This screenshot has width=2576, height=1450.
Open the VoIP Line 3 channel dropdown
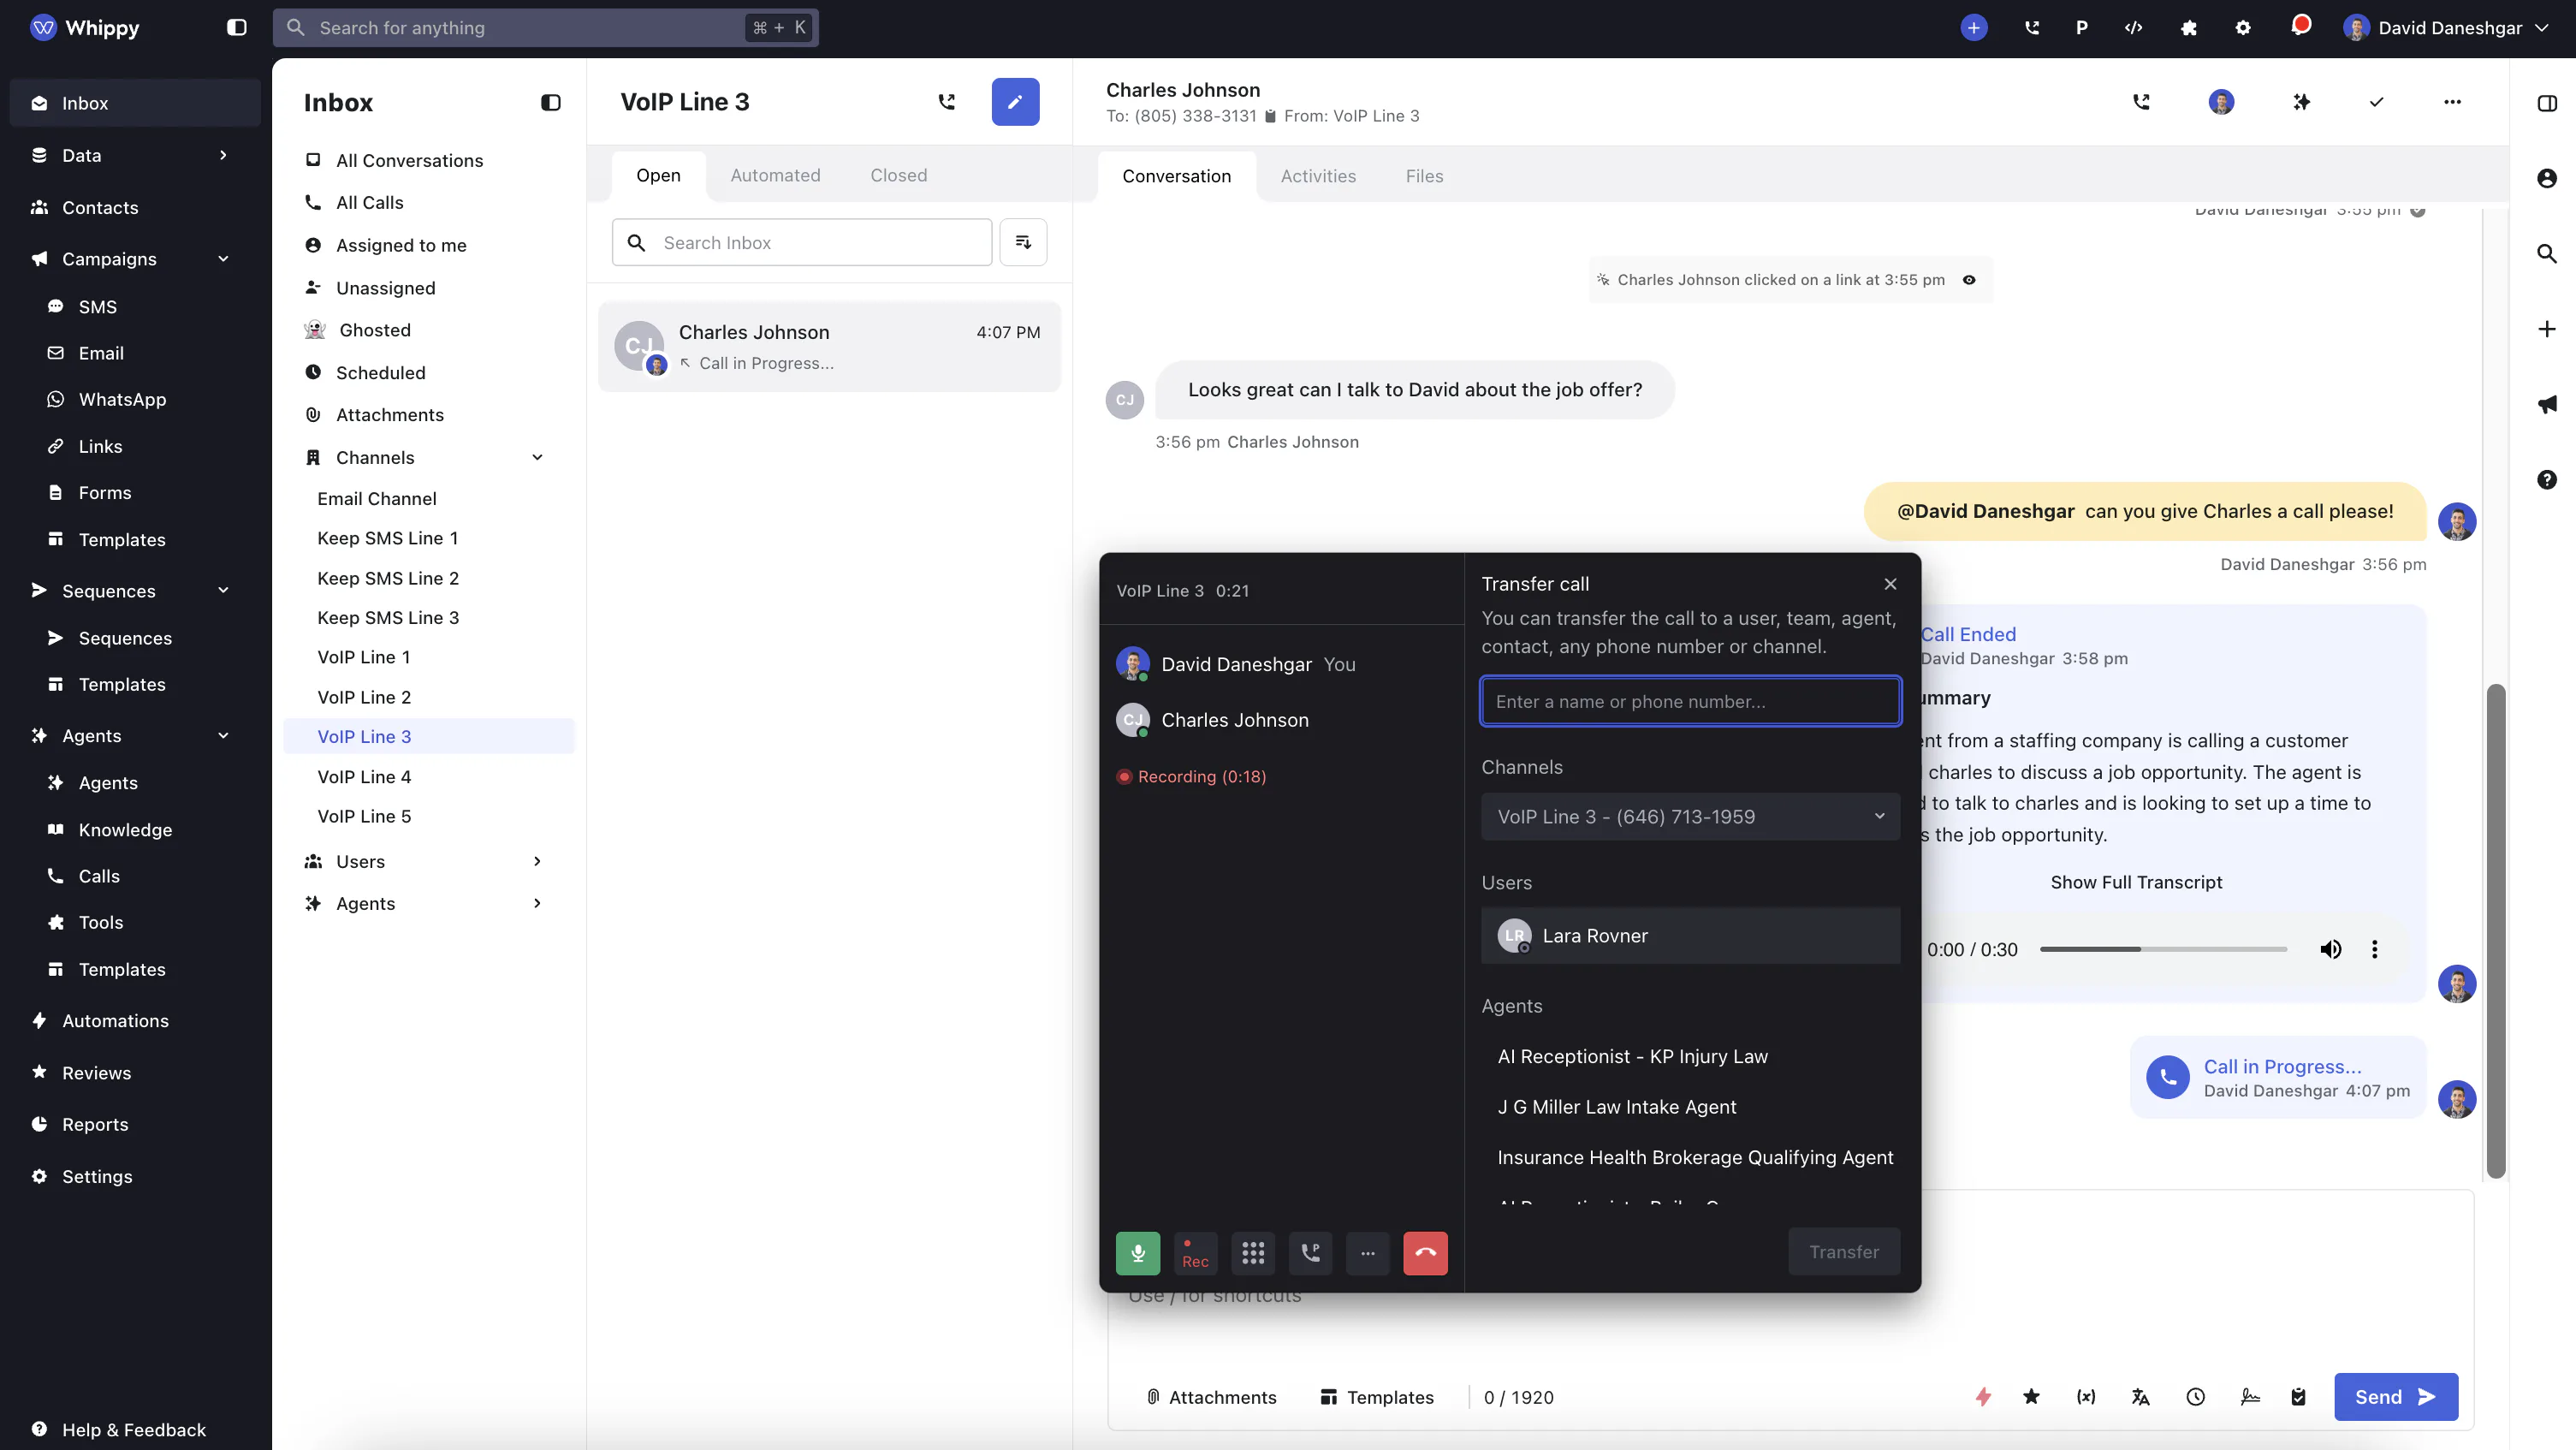1690,816
